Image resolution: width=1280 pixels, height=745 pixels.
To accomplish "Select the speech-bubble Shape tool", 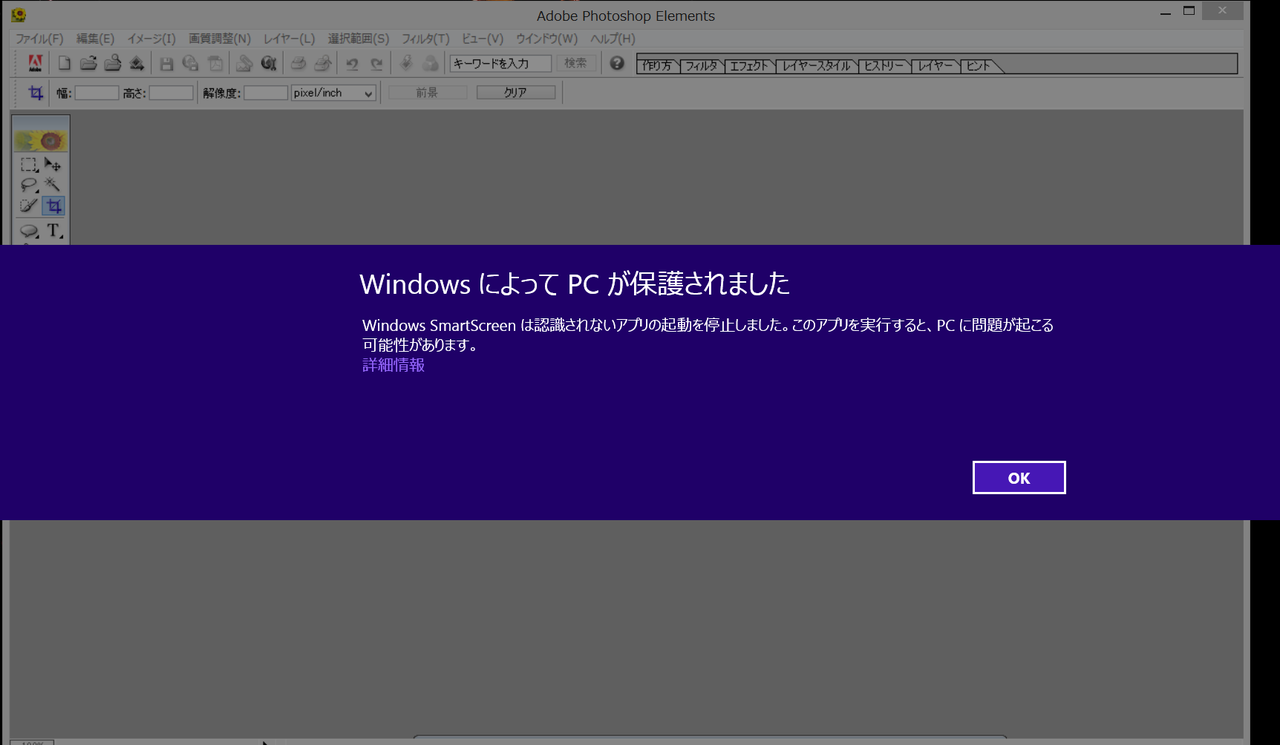I will 29,231.
